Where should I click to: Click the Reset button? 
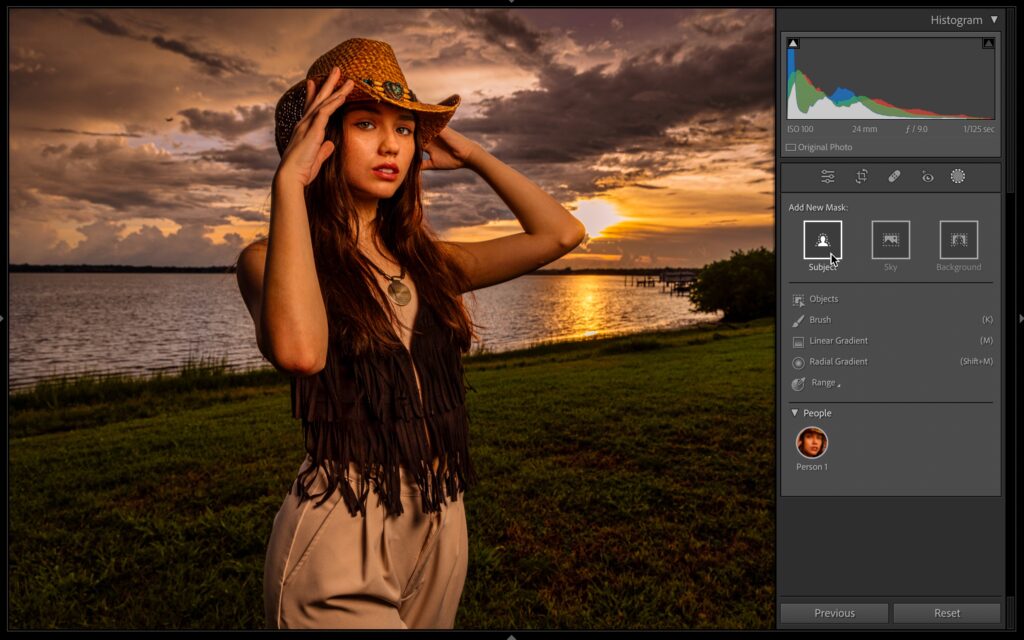pyautogui.click(x=946, y=613)
